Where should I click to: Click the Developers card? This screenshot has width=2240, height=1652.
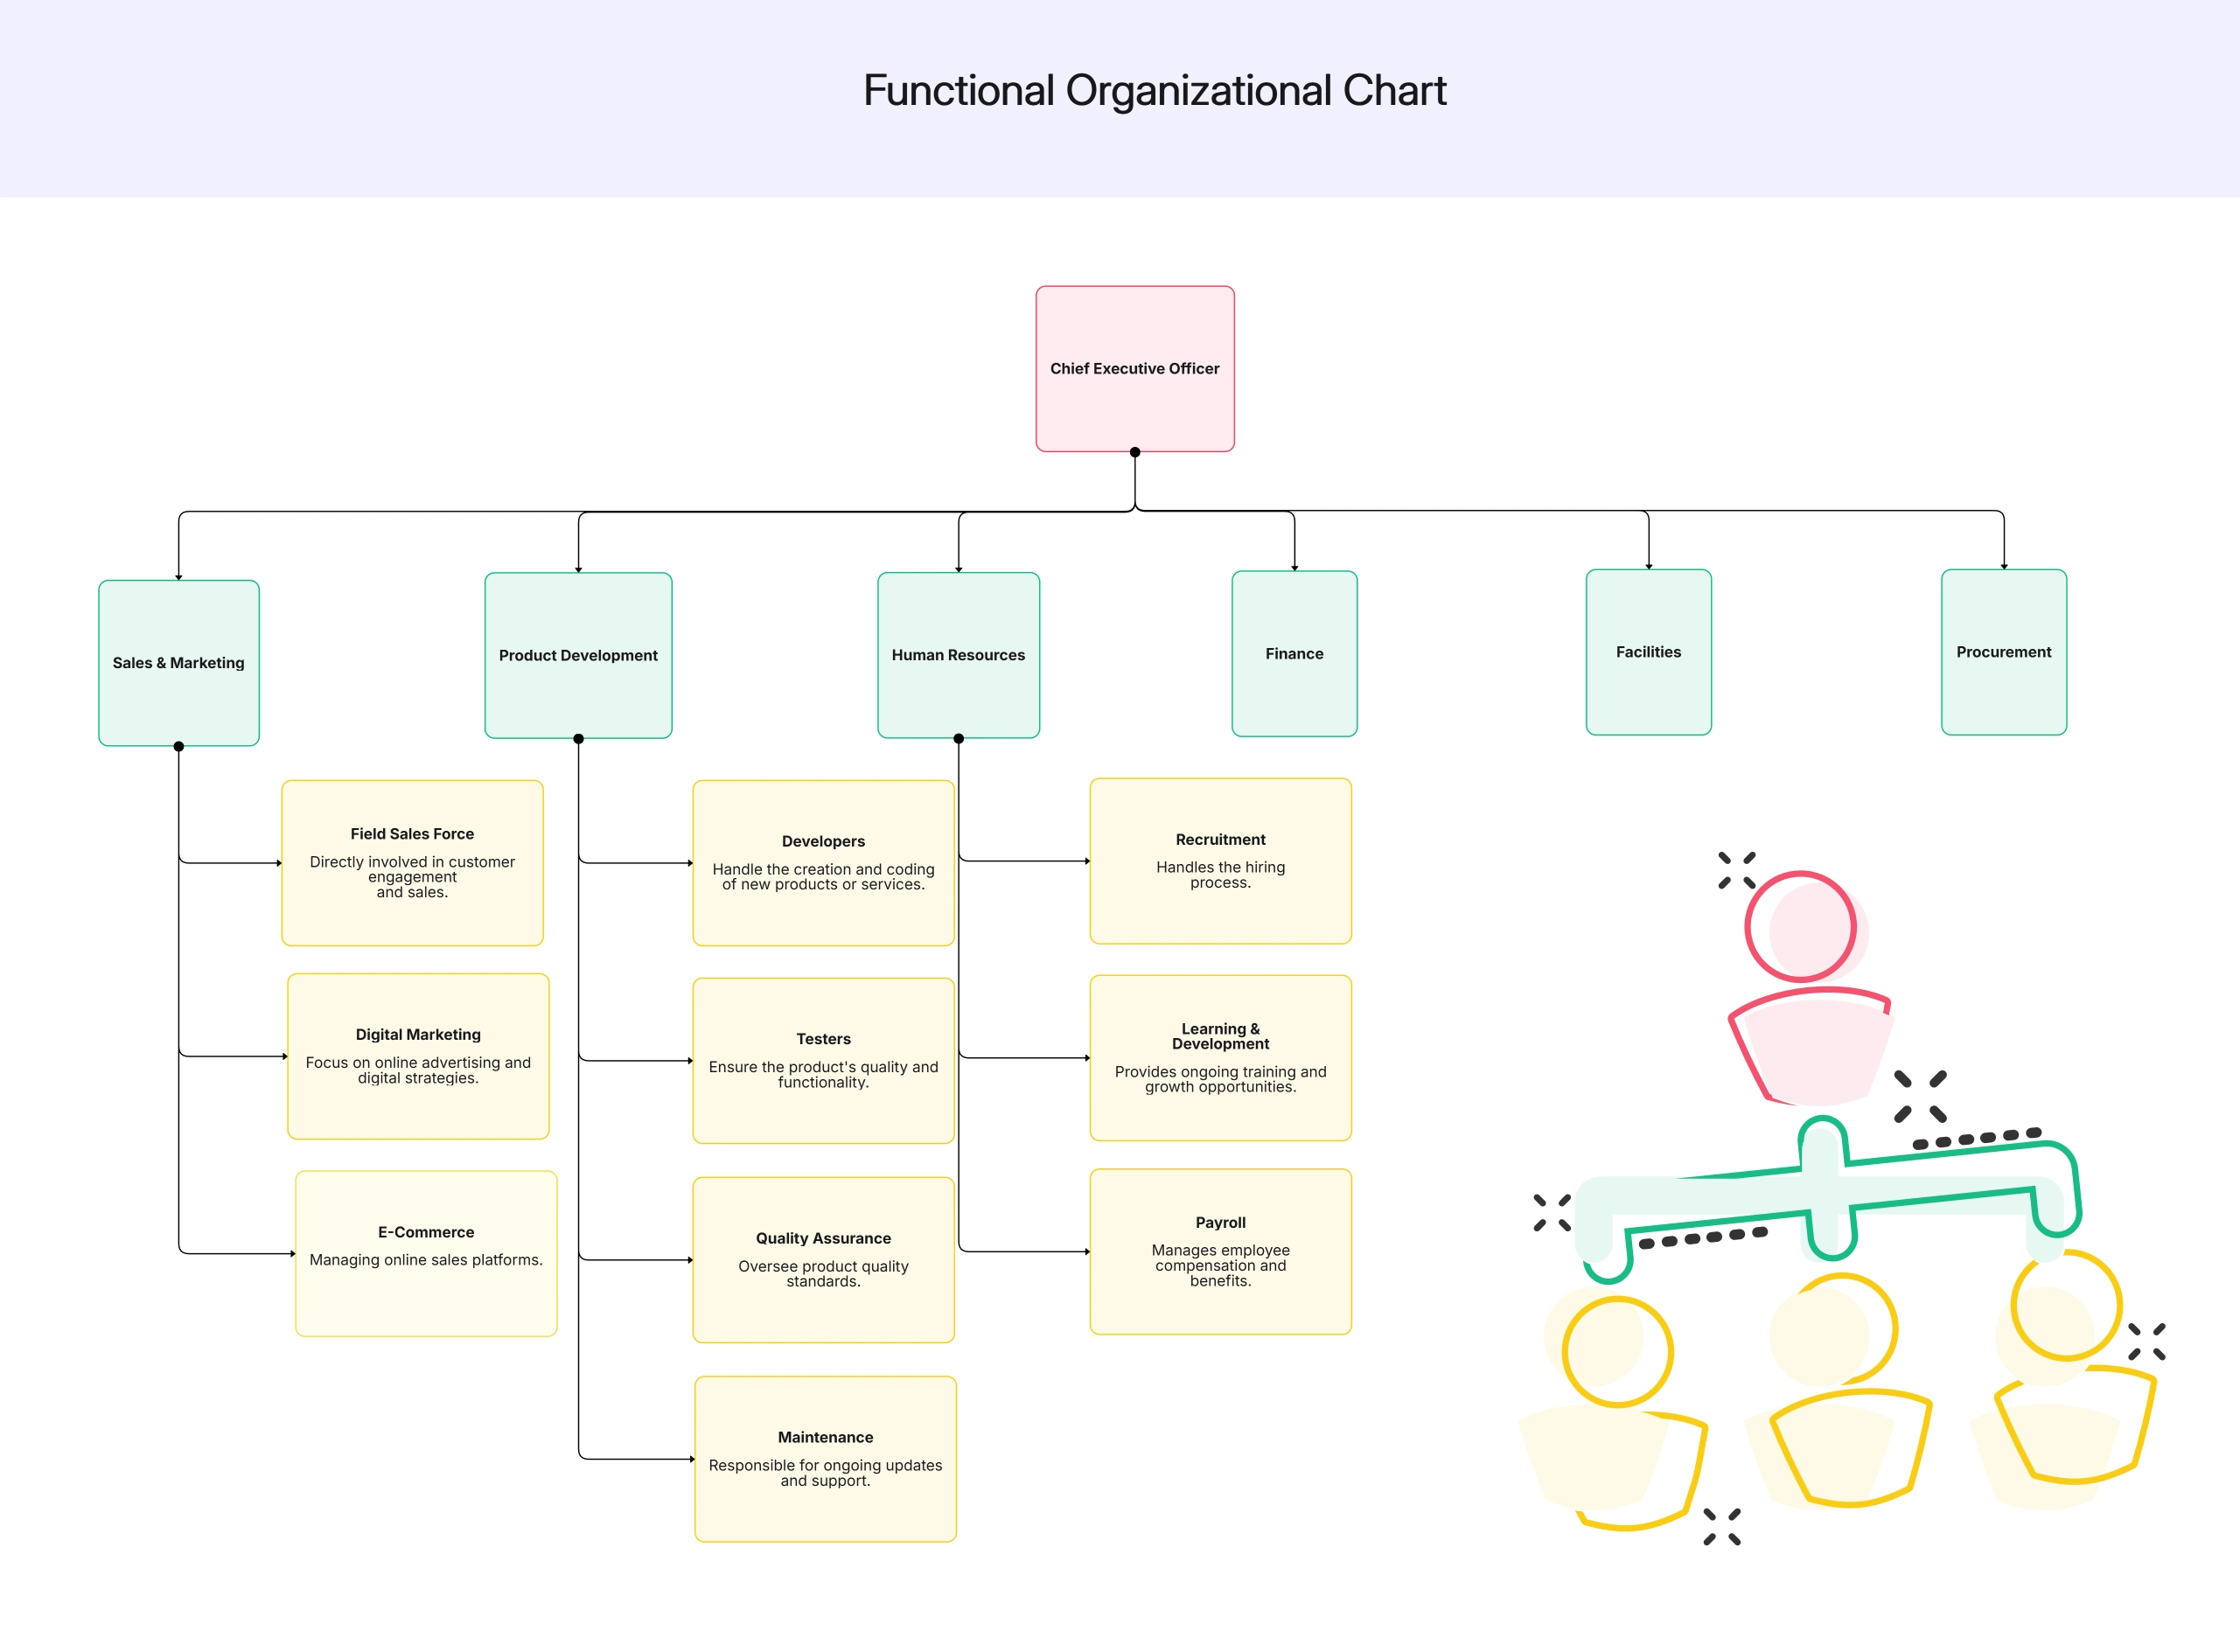click(x=823, y=862)
